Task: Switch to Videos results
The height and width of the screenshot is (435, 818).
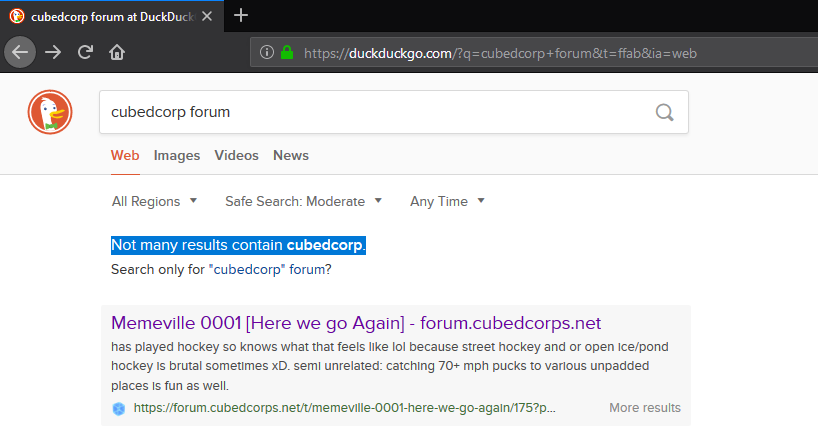Action: pyautogui.click(x=236, y=155)
